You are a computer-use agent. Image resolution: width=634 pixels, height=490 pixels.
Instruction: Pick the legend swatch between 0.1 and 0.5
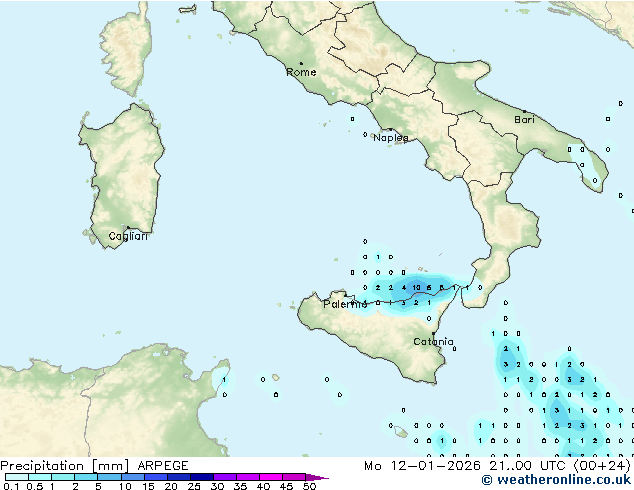pos(17,477)
